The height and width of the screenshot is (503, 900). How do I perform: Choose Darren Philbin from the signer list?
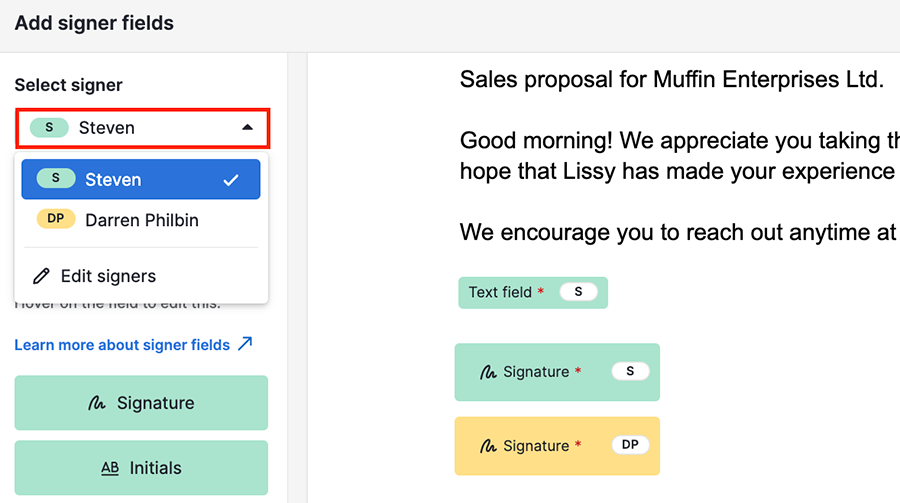(x=141, y=220)
